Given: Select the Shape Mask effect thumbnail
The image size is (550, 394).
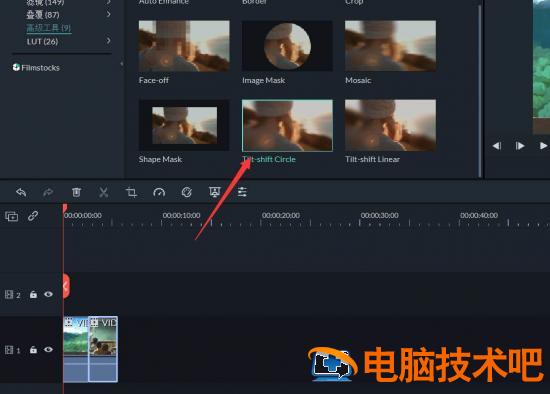Looking at the screenshot, I should pos(184,125).
